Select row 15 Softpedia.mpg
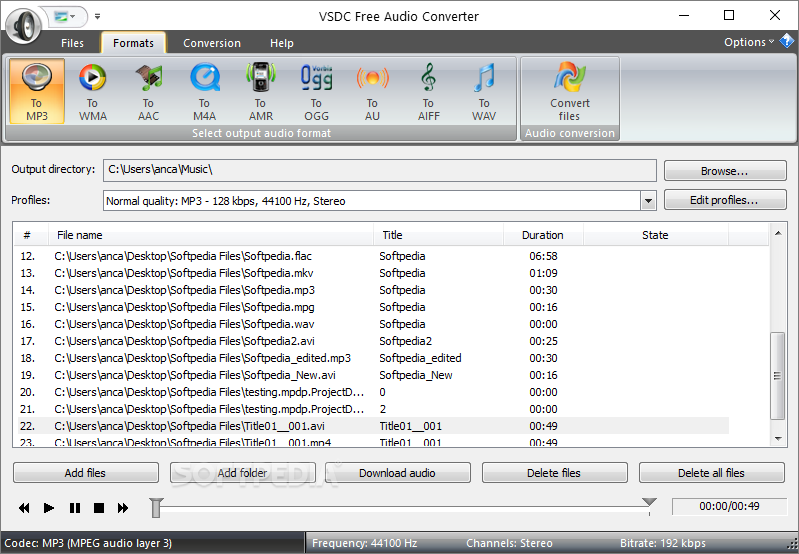The height and width of the screenshot is (554, 799). (x=373, y=307)
